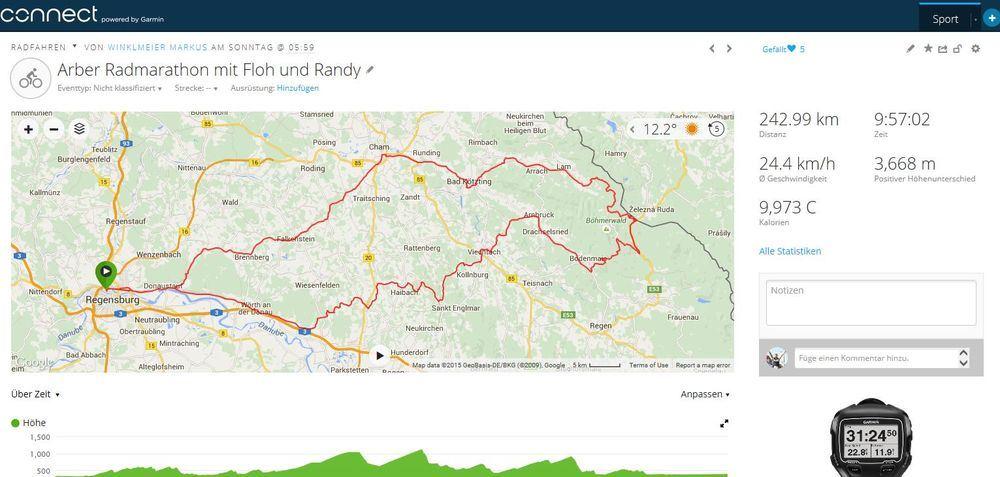Expand the map weather panel with the left arrow

pos(633,129)
